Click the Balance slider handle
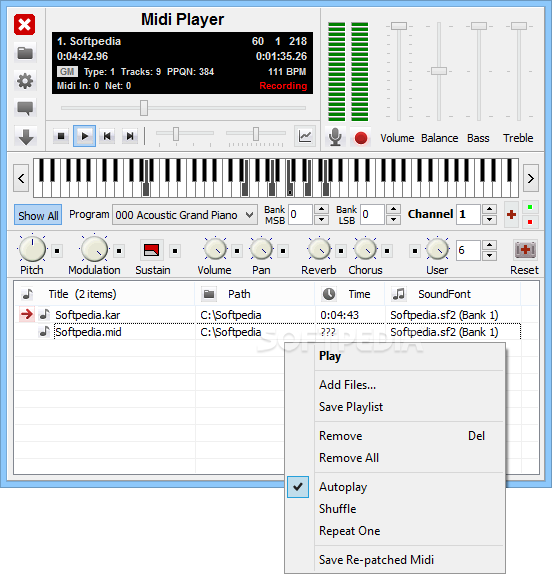This screenshot has width=552, height=574. point(439,71)
